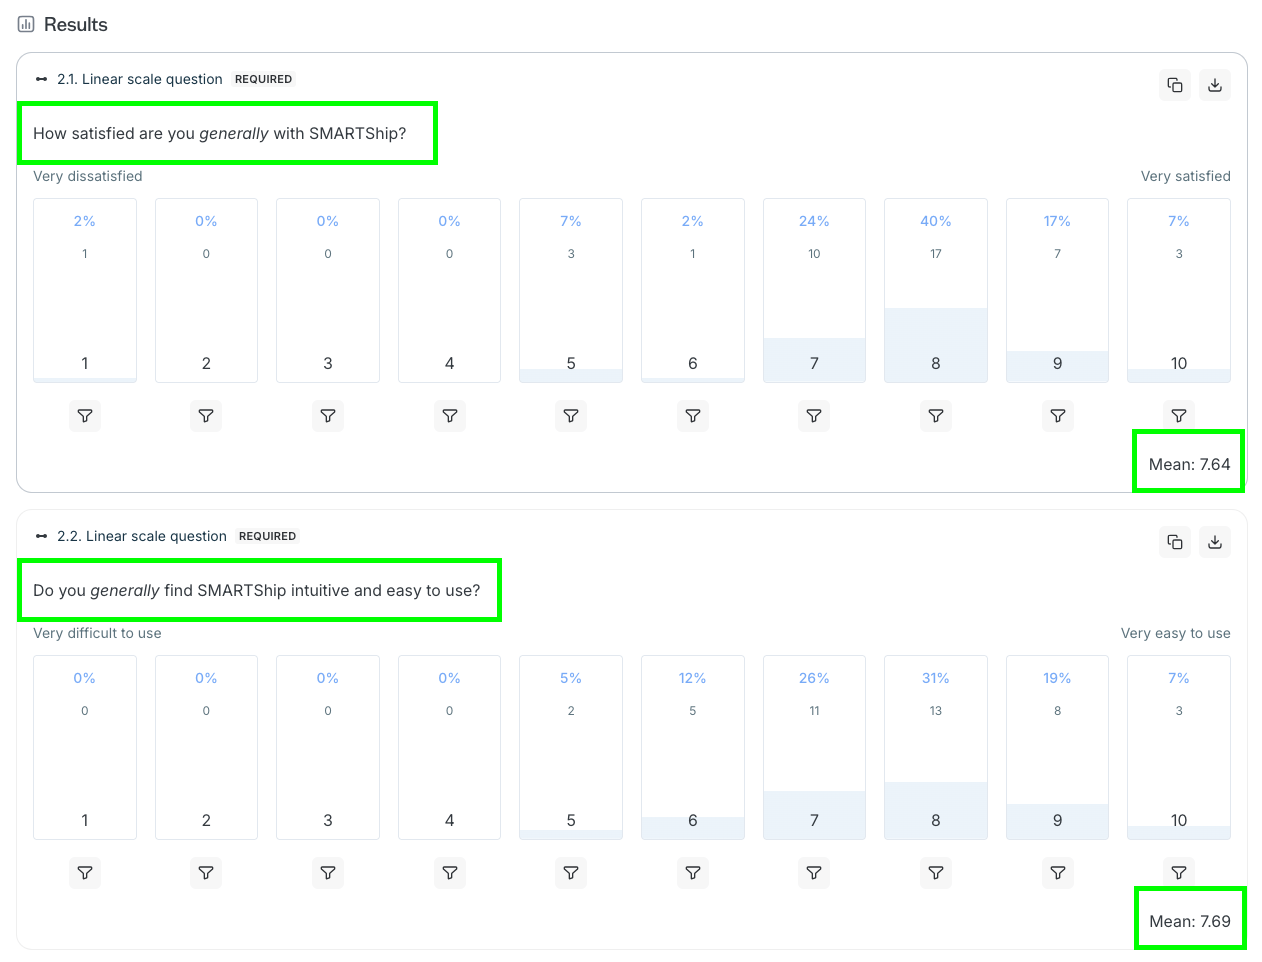Screen dimensions: 1262x962
Task: Click the 'How satisfied are you generally' question text
Action: tap(220, 133)
